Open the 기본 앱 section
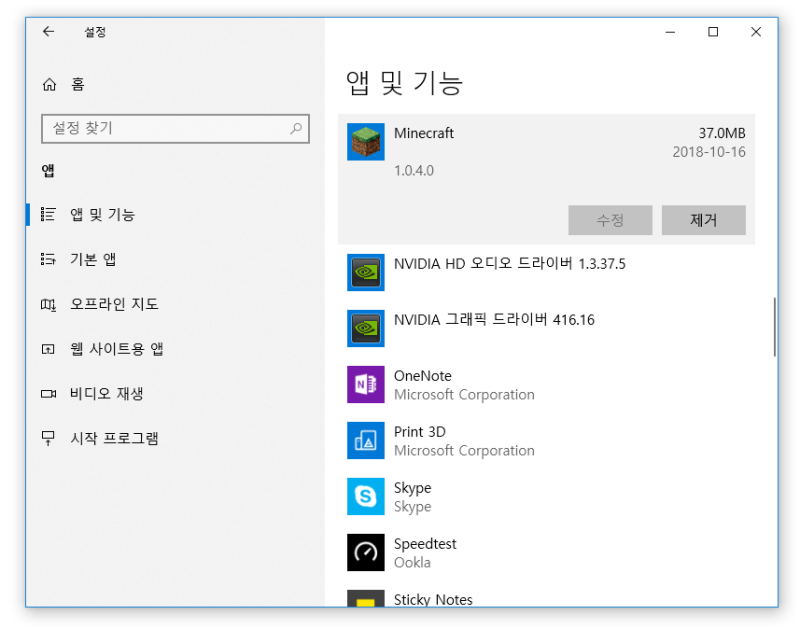Image resolution: width=800 pixels, height=629 pixels. [x=175, y=259]
